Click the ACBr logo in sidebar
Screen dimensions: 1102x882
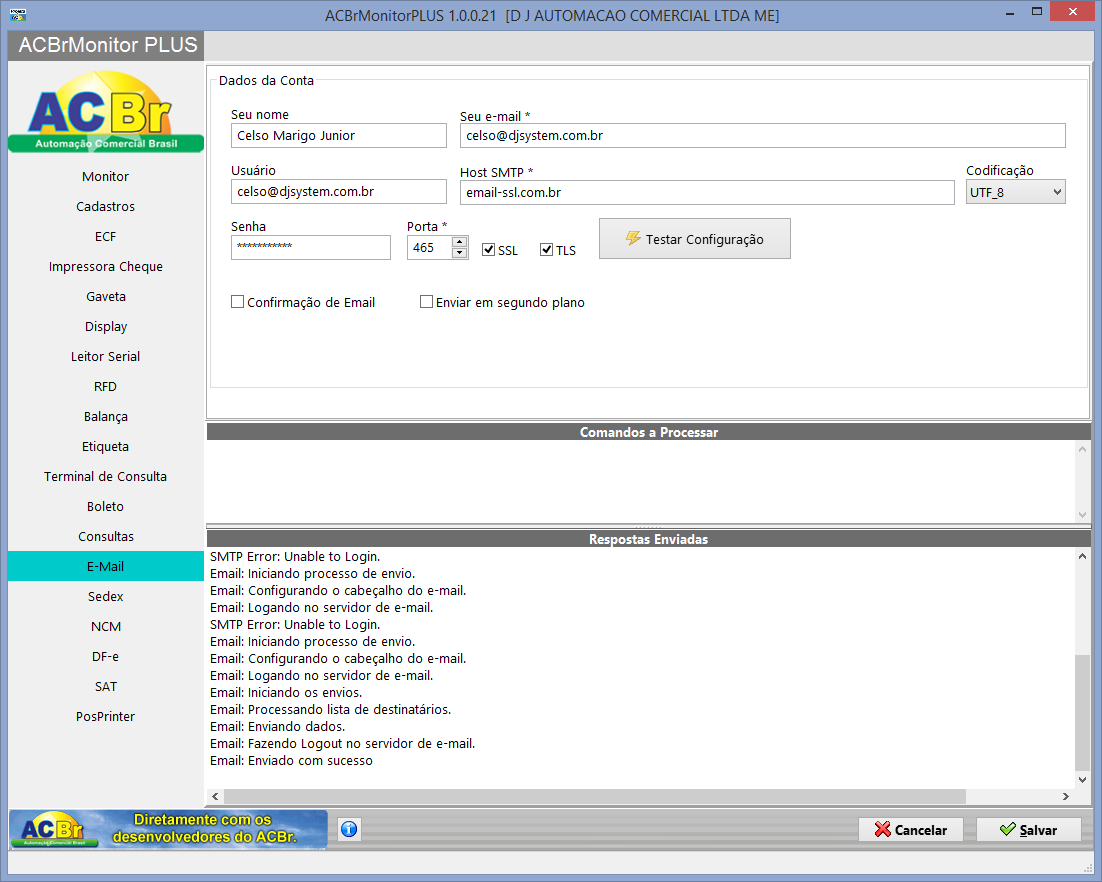click(106, 111)
